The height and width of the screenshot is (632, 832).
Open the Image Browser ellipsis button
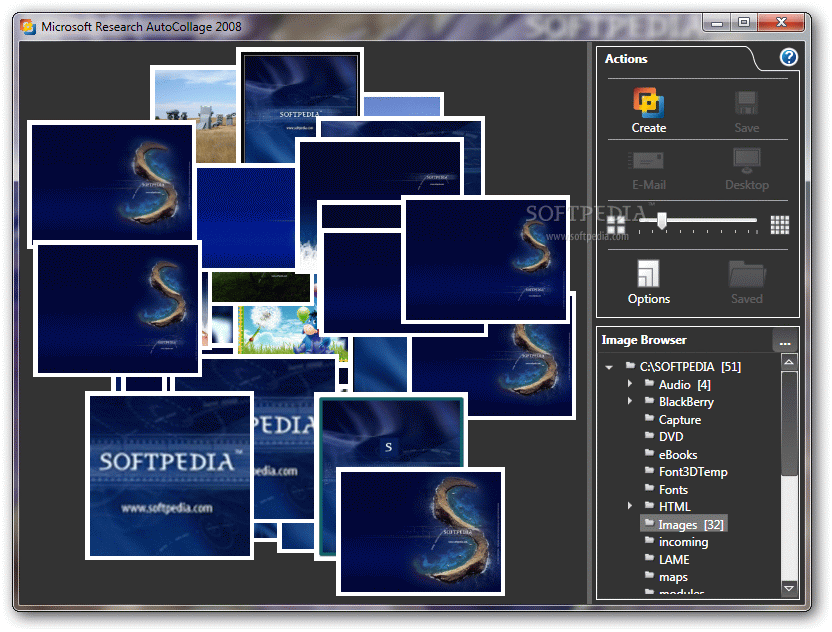pos(785,341)
